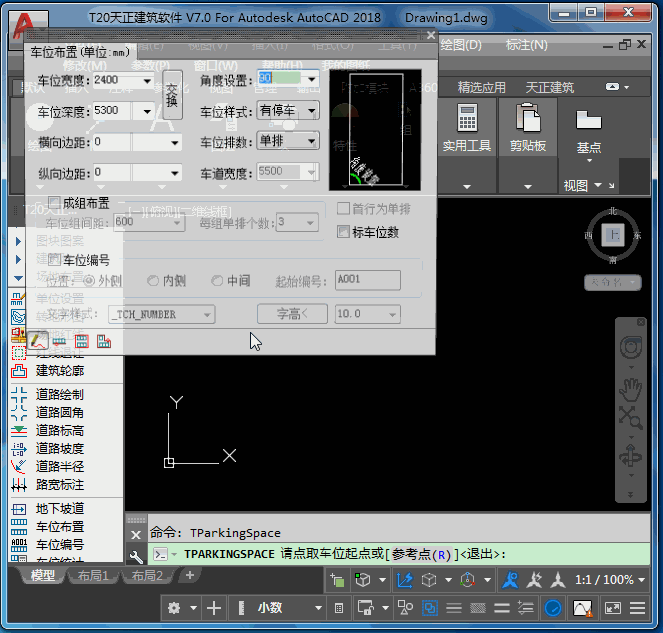Screen dimensions: 663x633
Task: Add a new layout with plus tab
Action: 190,575
